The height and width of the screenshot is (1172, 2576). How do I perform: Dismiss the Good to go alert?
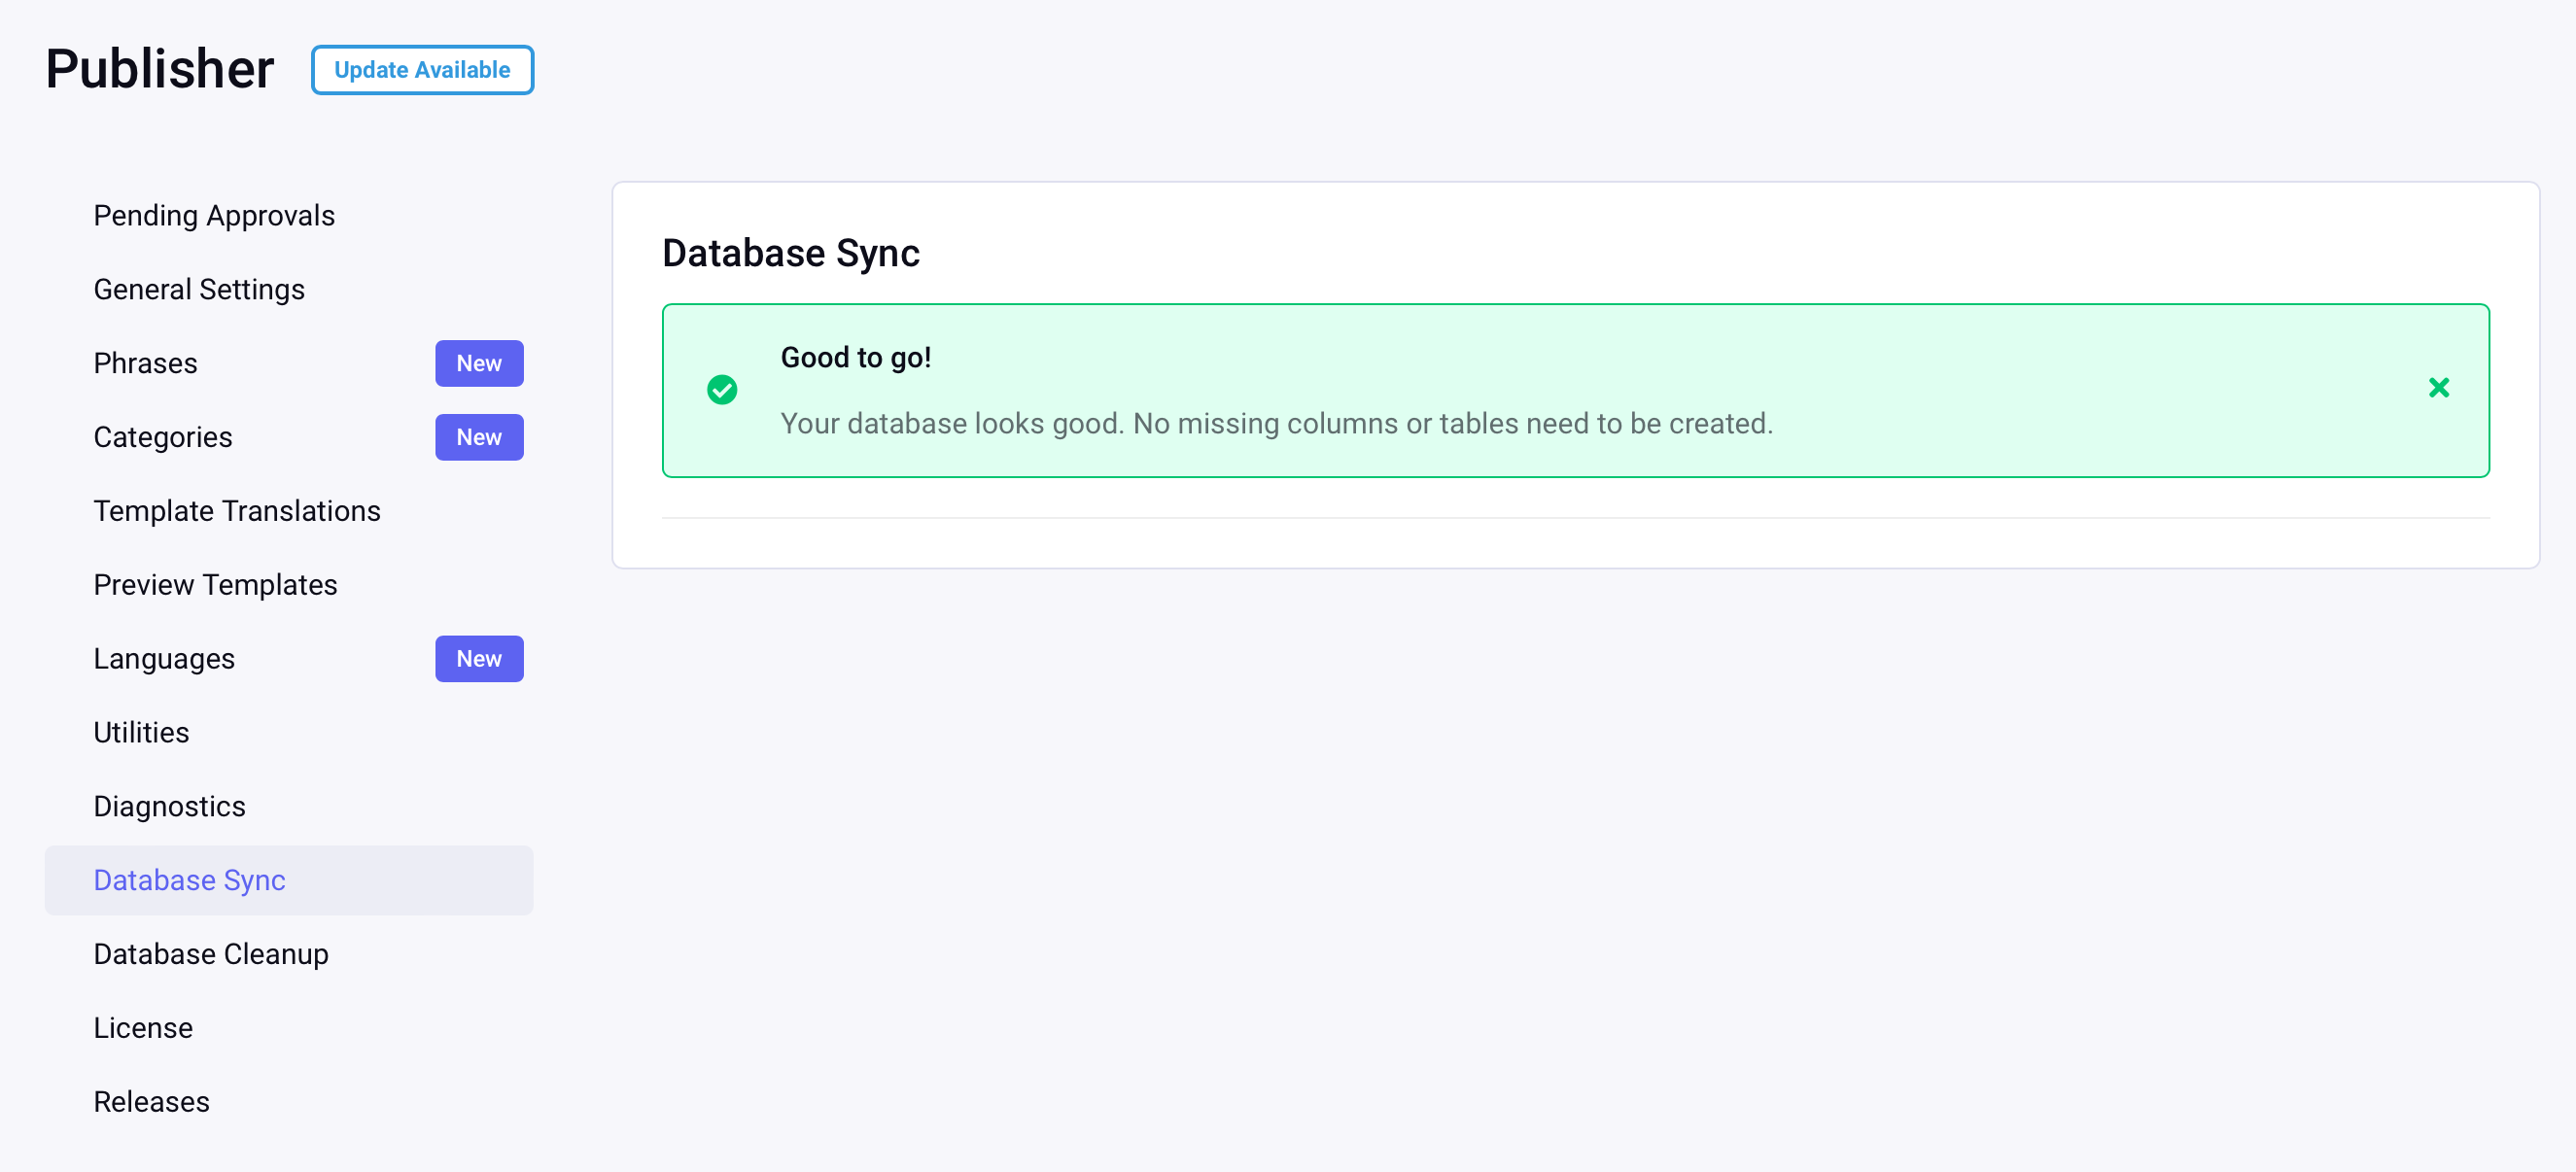click(x=2438, y=388)
